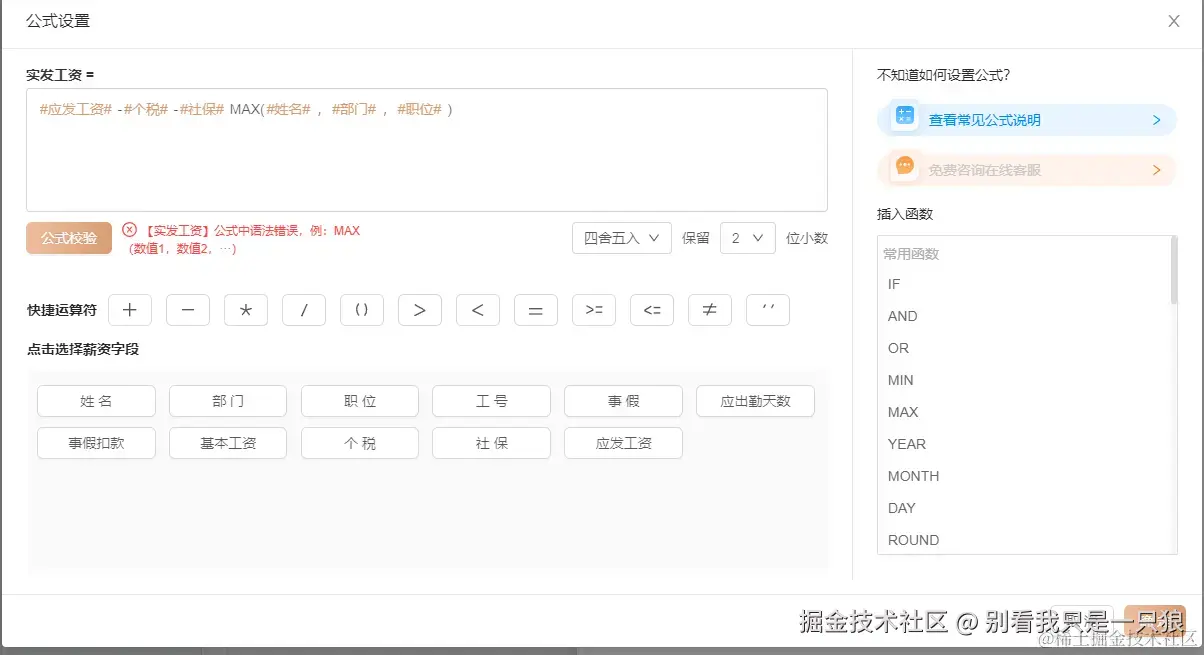
Task: Click the calculator icon beside 查看常见公式说明
Action: coord(904,118)
